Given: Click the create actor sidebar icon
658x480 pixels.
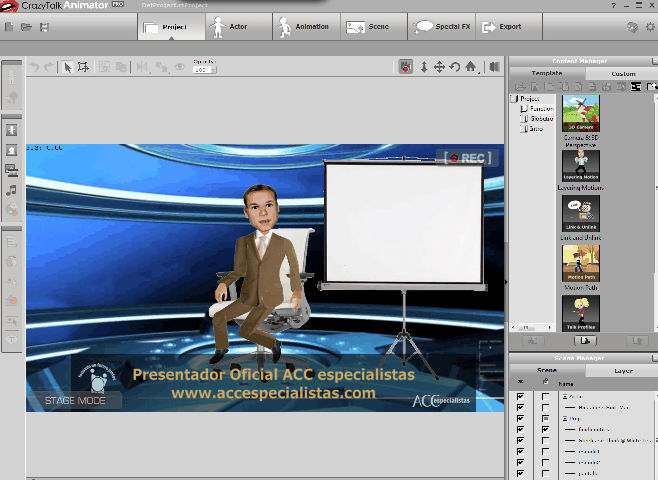Looking at the screenshot, I should (x=11, y=130).
